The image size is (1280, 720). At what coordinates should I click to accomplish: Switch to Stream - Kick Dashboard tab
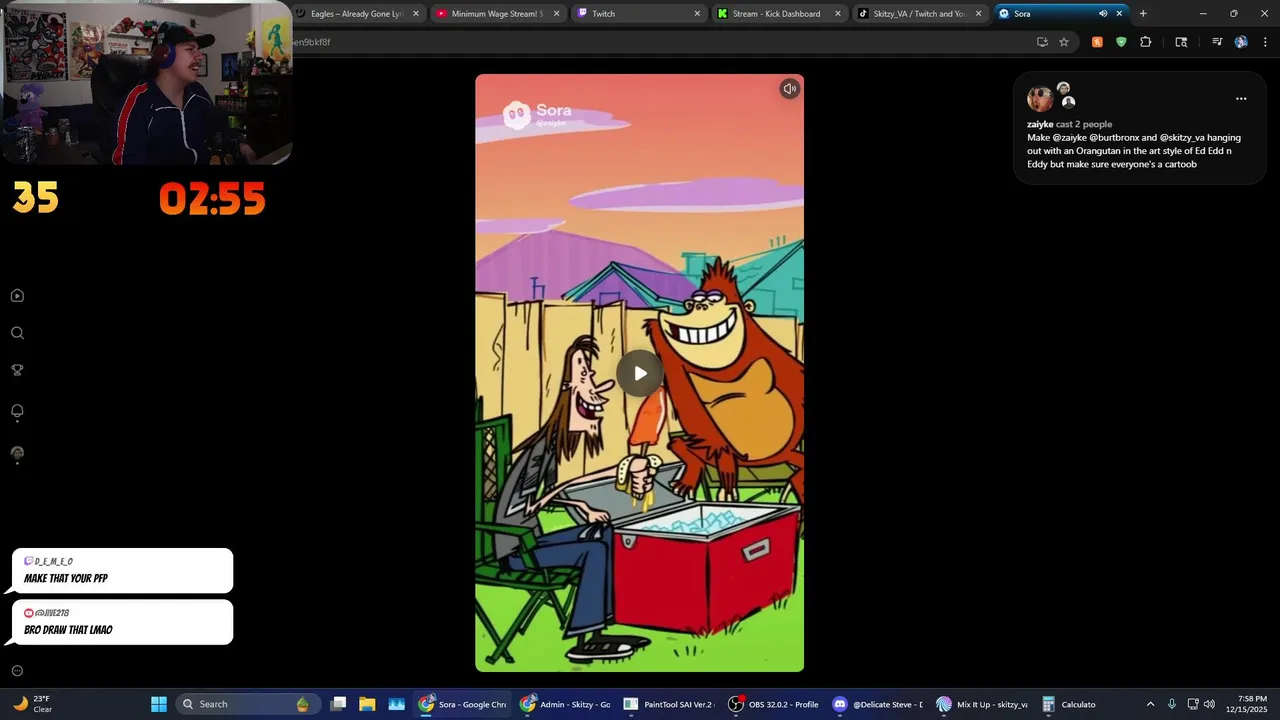pos(779,14)
